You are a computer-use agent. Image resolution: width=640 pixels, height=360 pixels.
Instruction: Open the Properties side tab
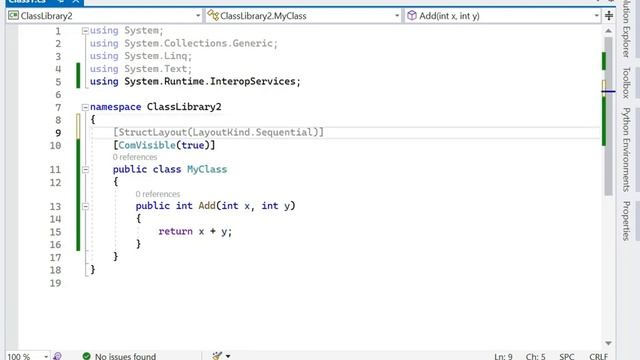627,221
